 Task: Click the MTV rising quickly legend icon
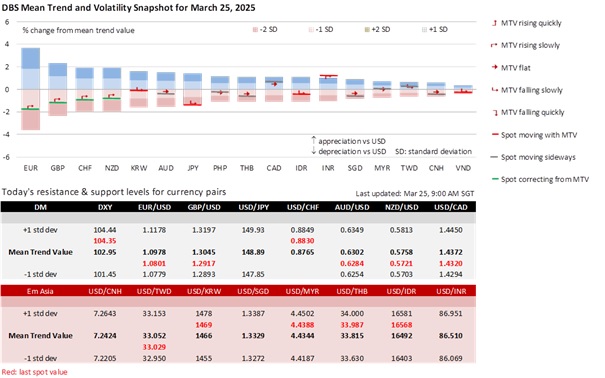[x=495, y=23]
